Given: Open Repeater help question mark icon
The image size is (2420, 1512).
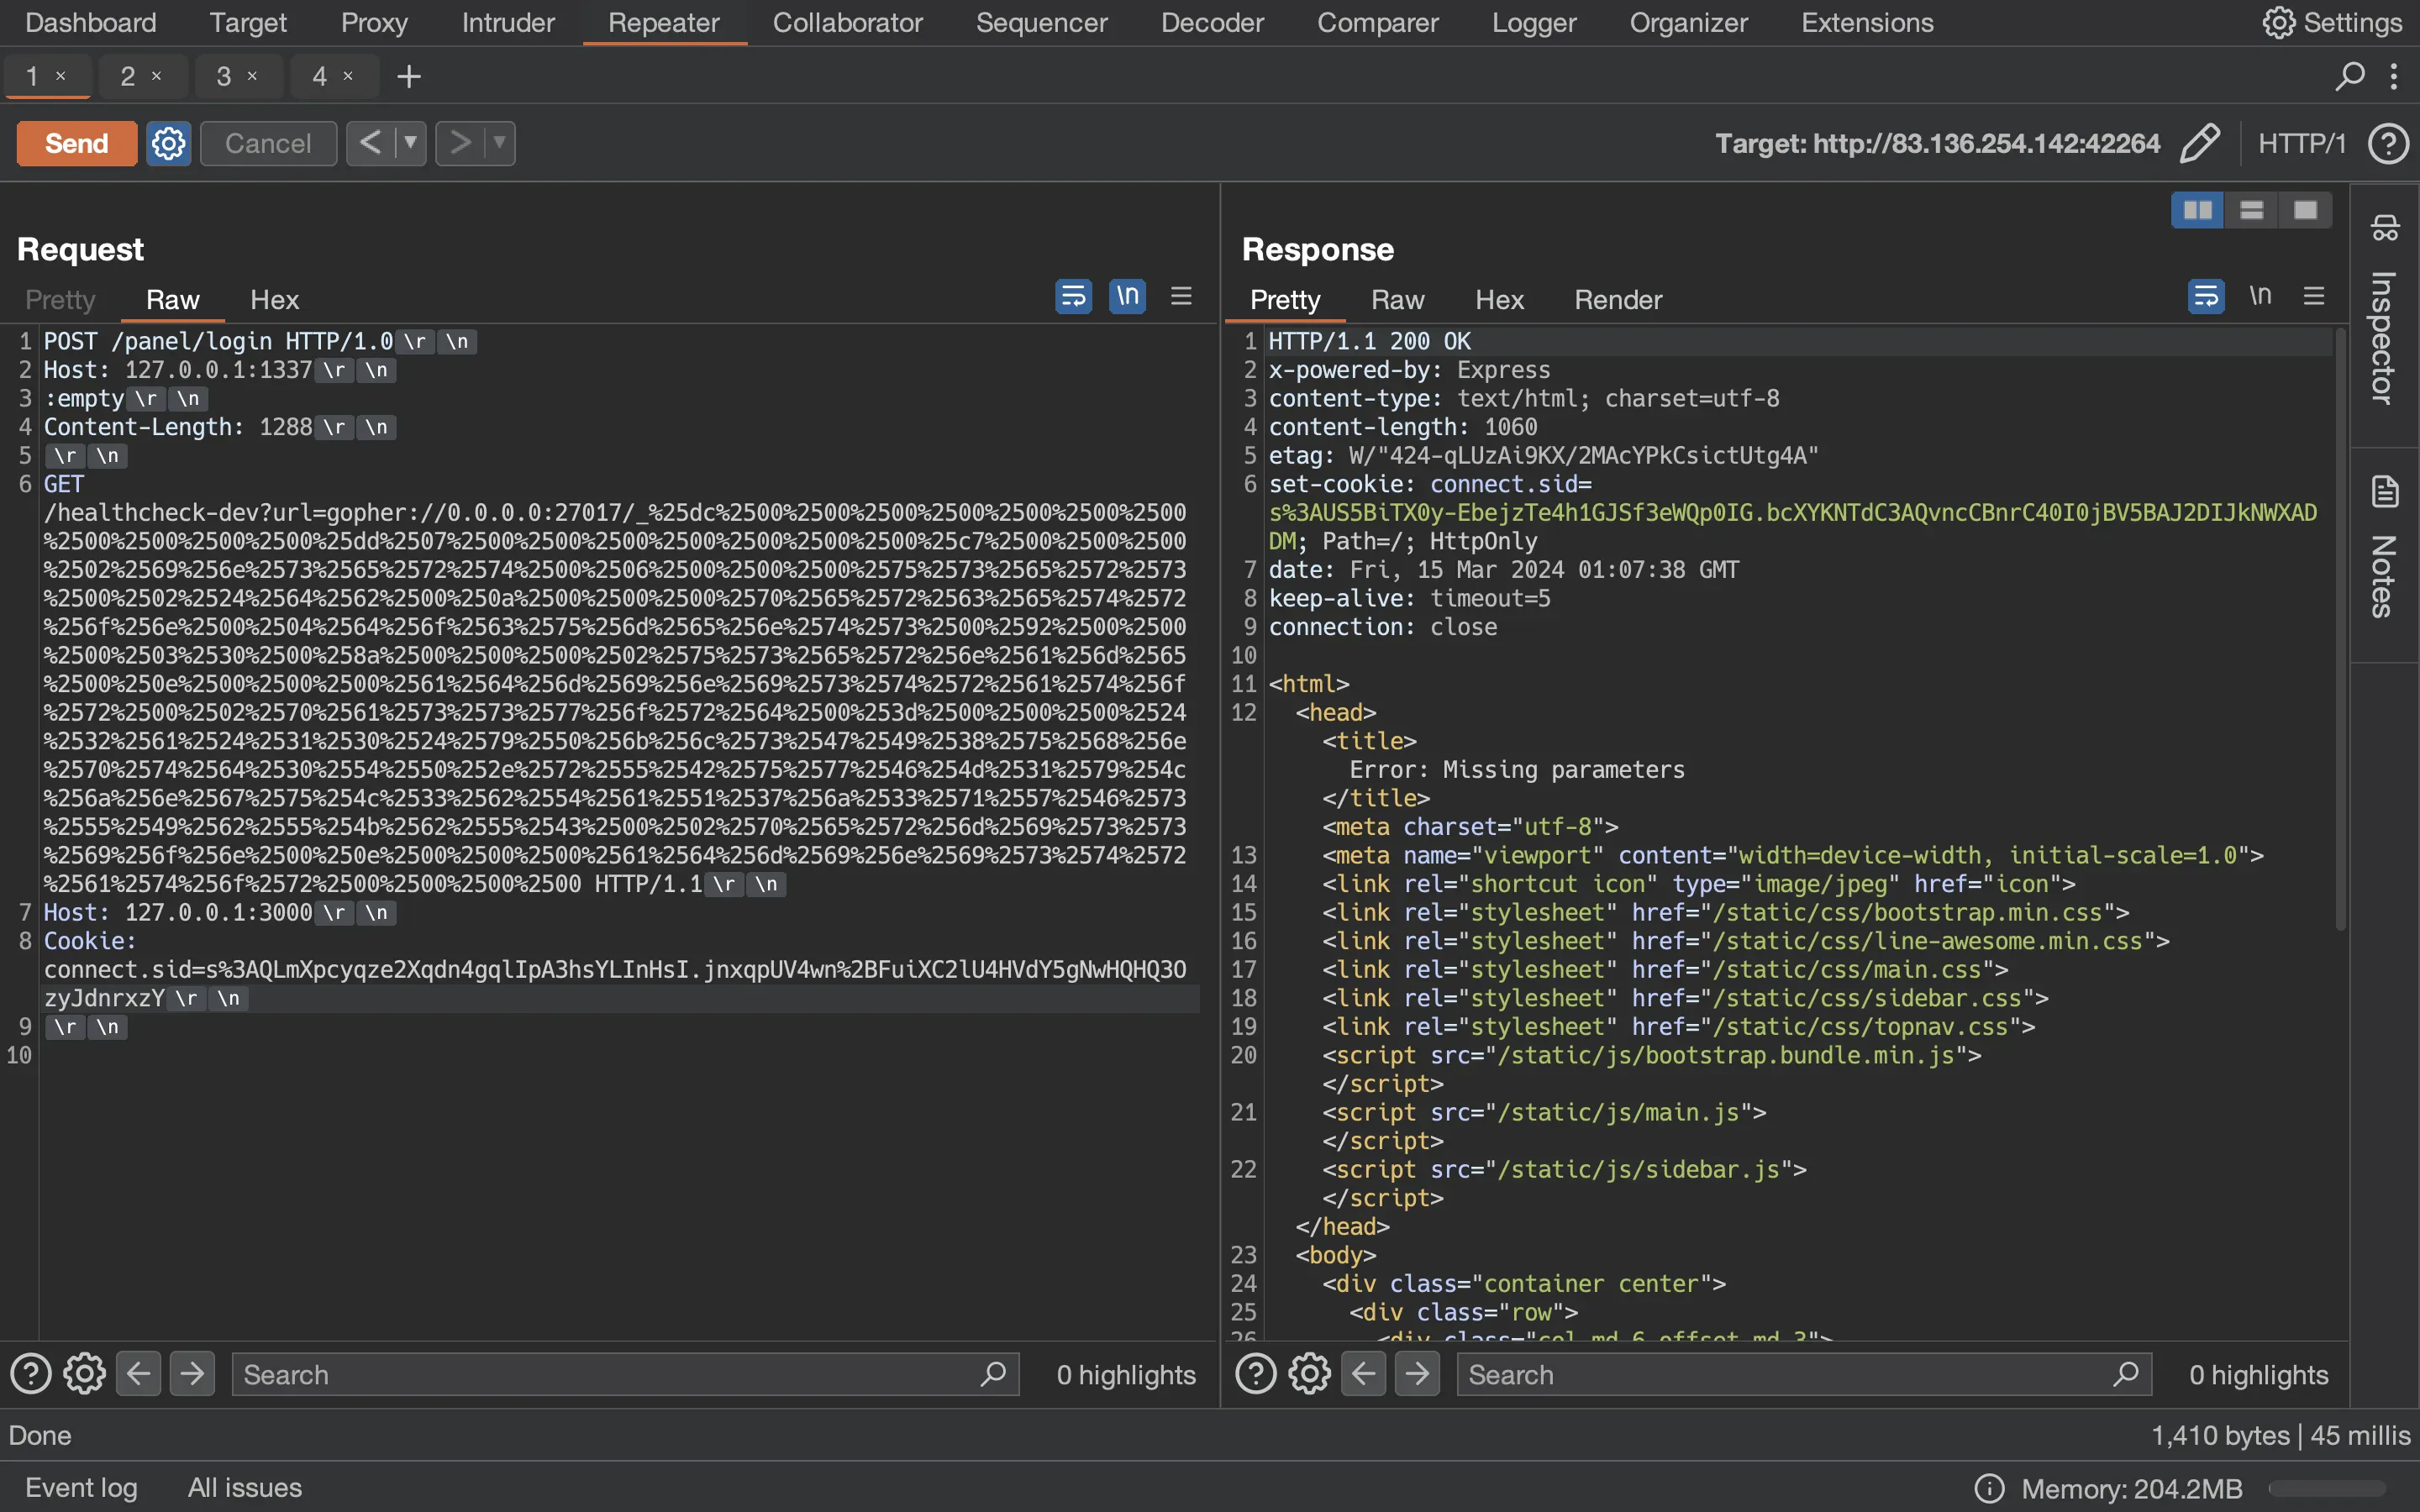Looking at the screenshot, I should (2388, 143).
